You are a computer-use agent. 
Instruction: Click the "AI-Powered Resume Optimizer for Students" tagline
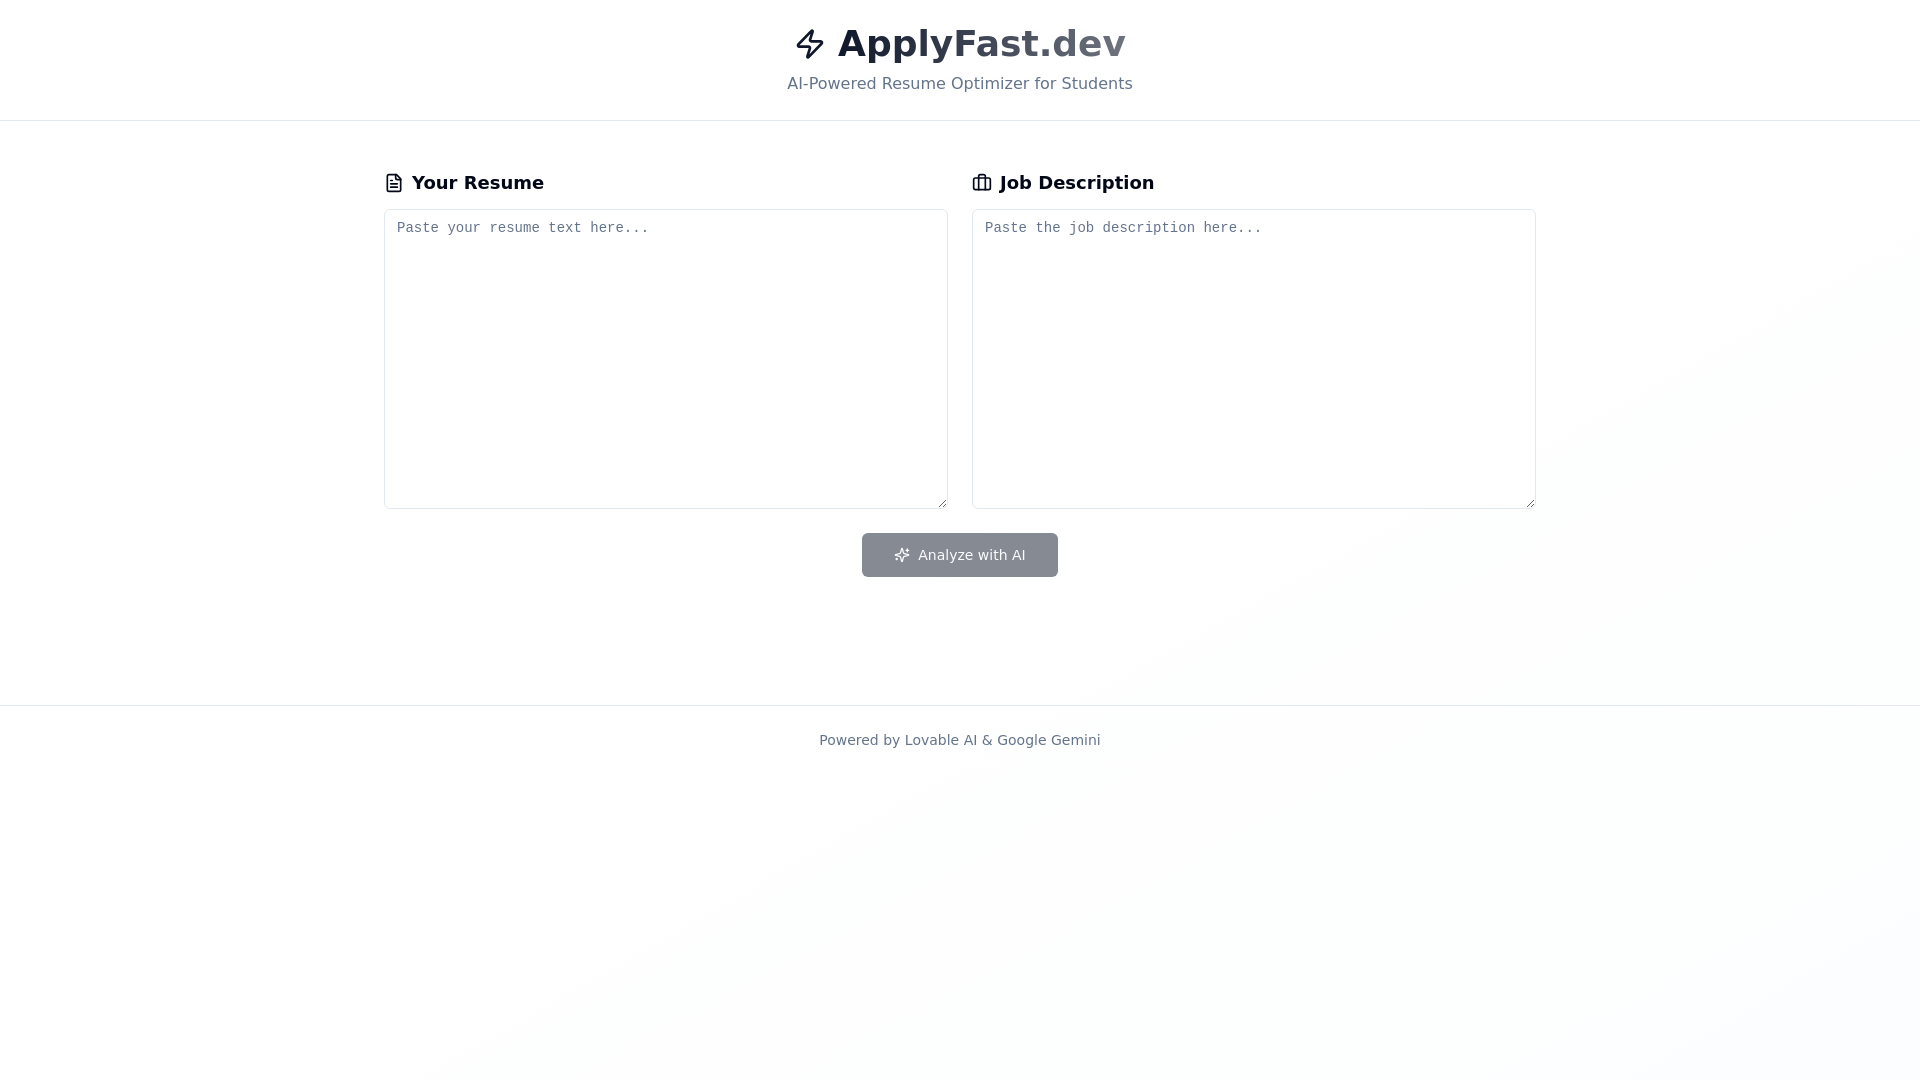(x=960, y=84)
